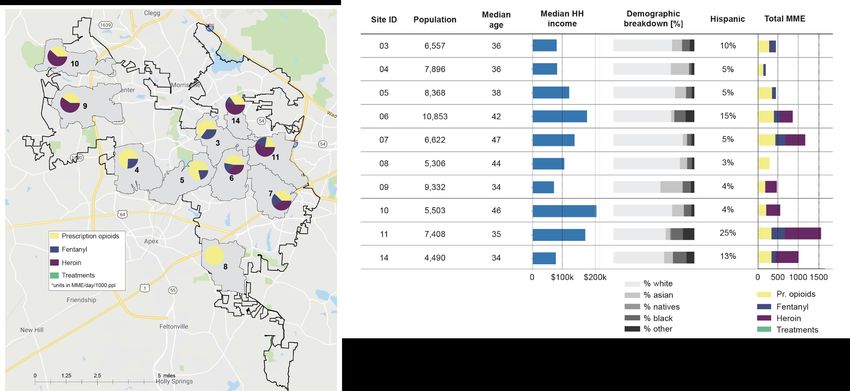Viewport: 850px width, 391px height.
Task: Click the site 5 pie chart
Action: pyautogui.click(x=198, y=170)
